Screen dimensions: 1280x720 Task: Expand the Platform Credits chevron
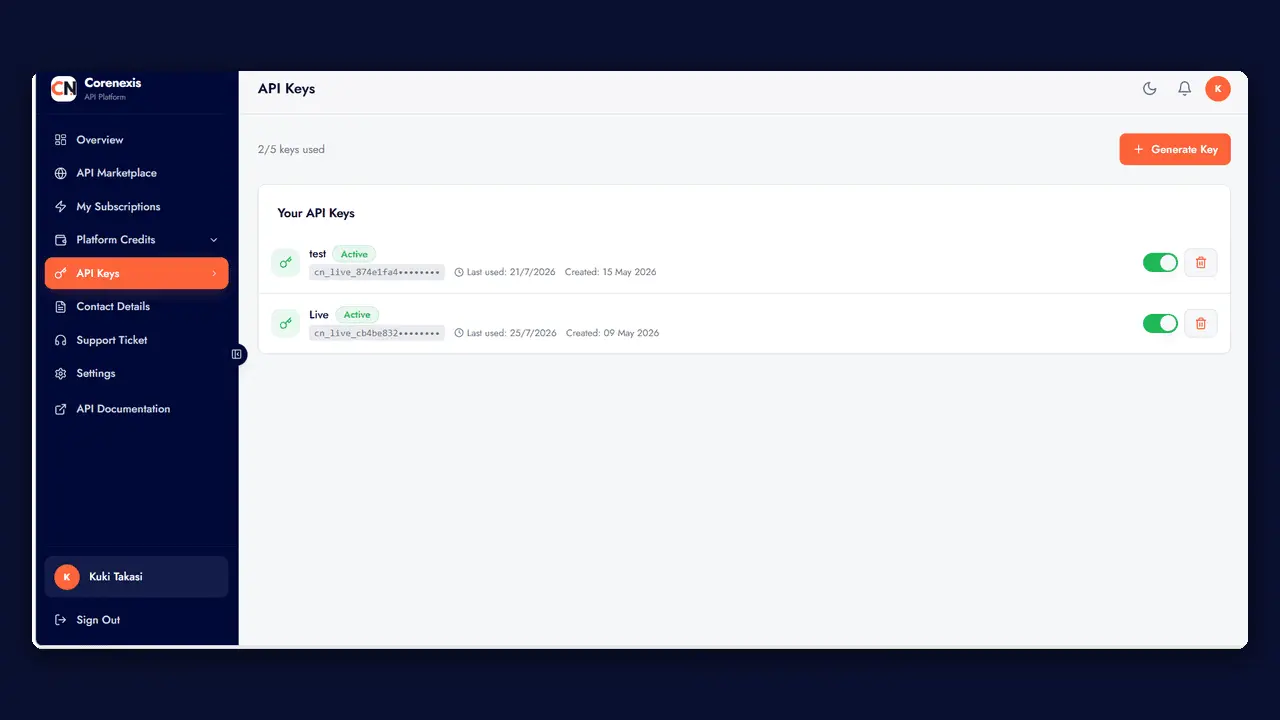tap(214, 240)
